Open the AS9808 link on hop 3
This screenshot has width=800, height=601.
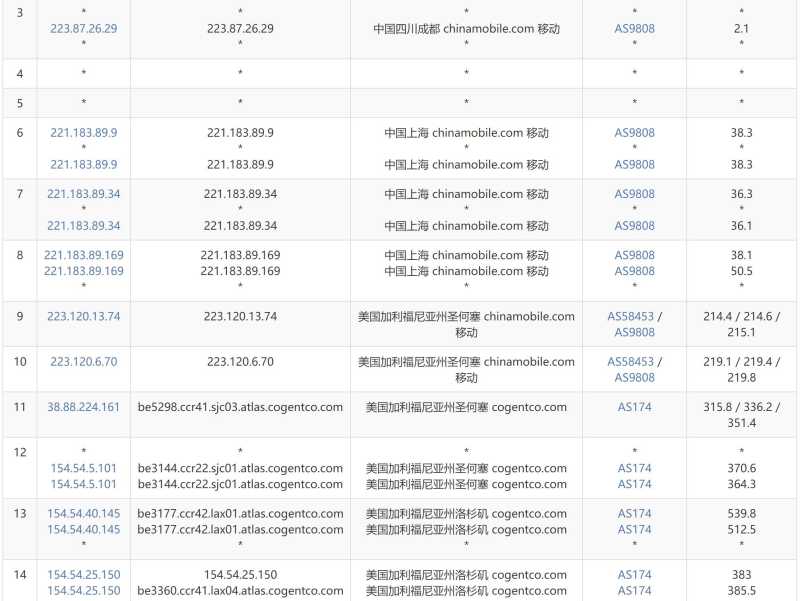pos(633,28)
